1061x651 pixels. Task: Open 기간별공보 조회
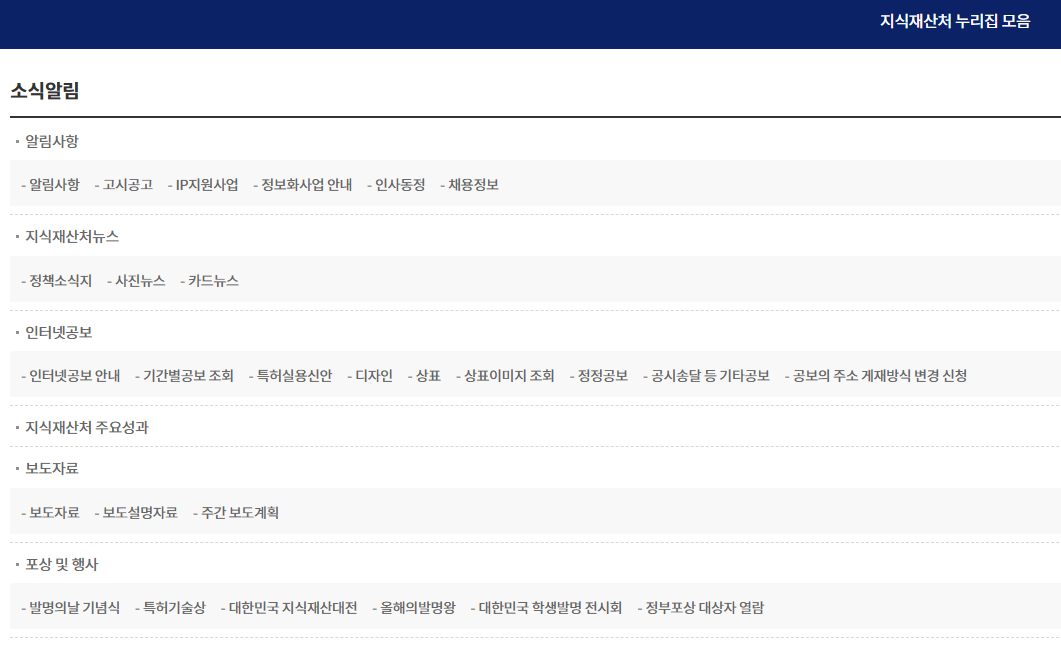188,376
